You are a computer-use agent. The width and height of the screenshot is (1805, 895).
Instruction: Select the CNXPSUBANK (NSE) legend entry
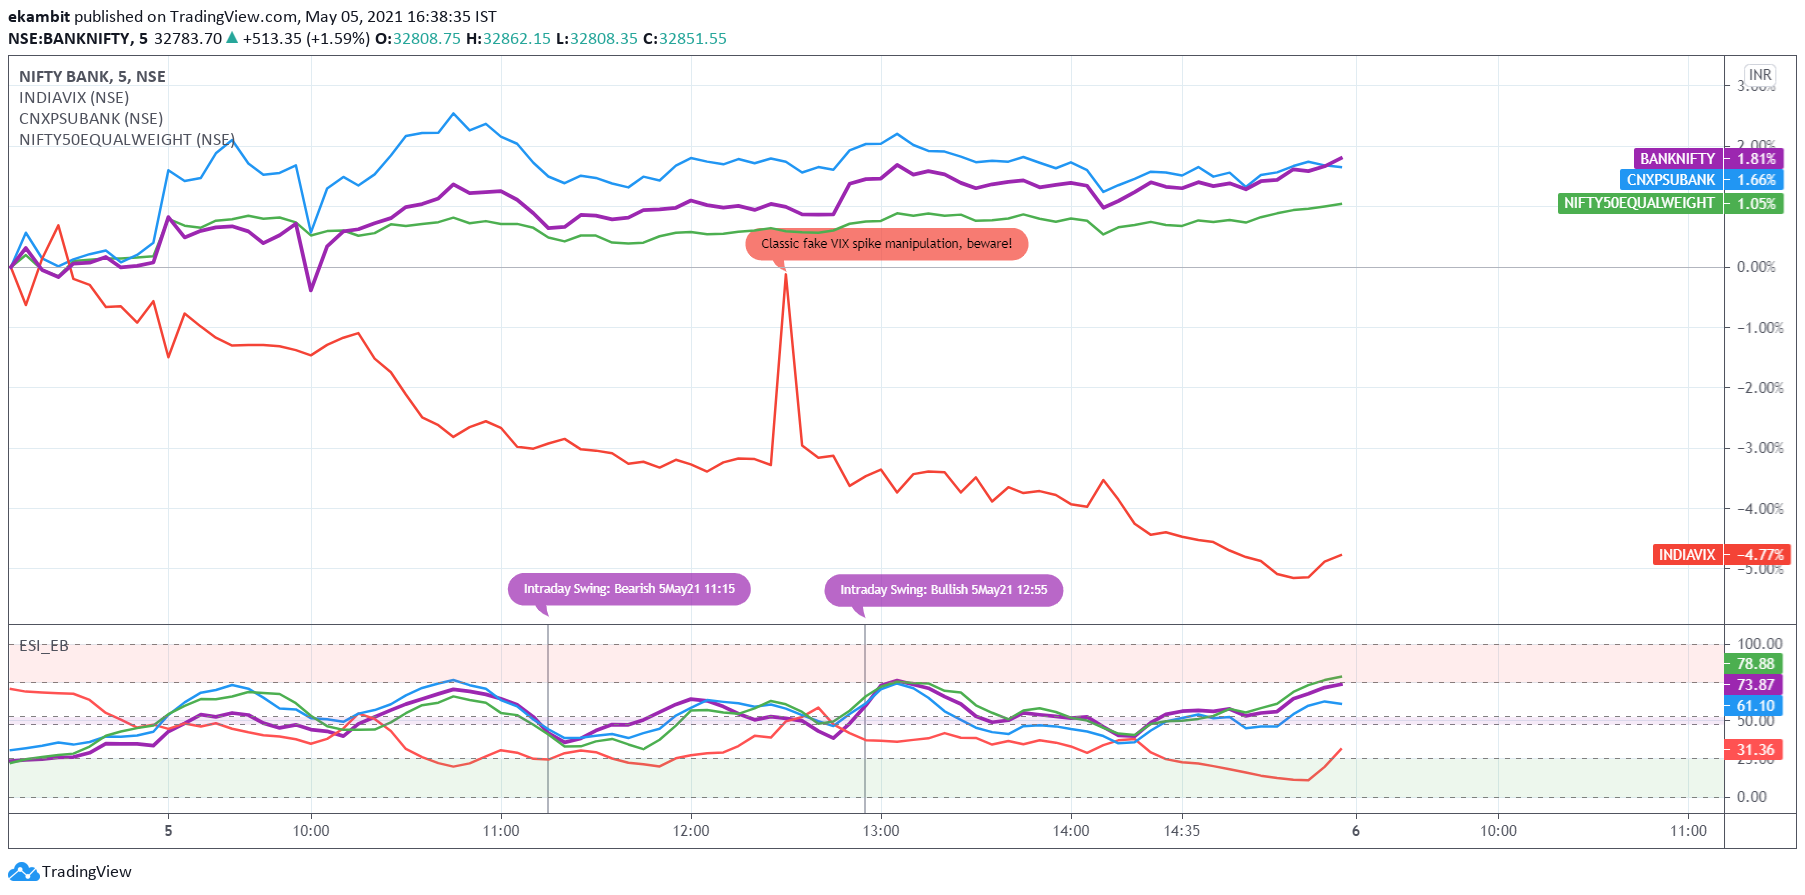coord(91,118)
